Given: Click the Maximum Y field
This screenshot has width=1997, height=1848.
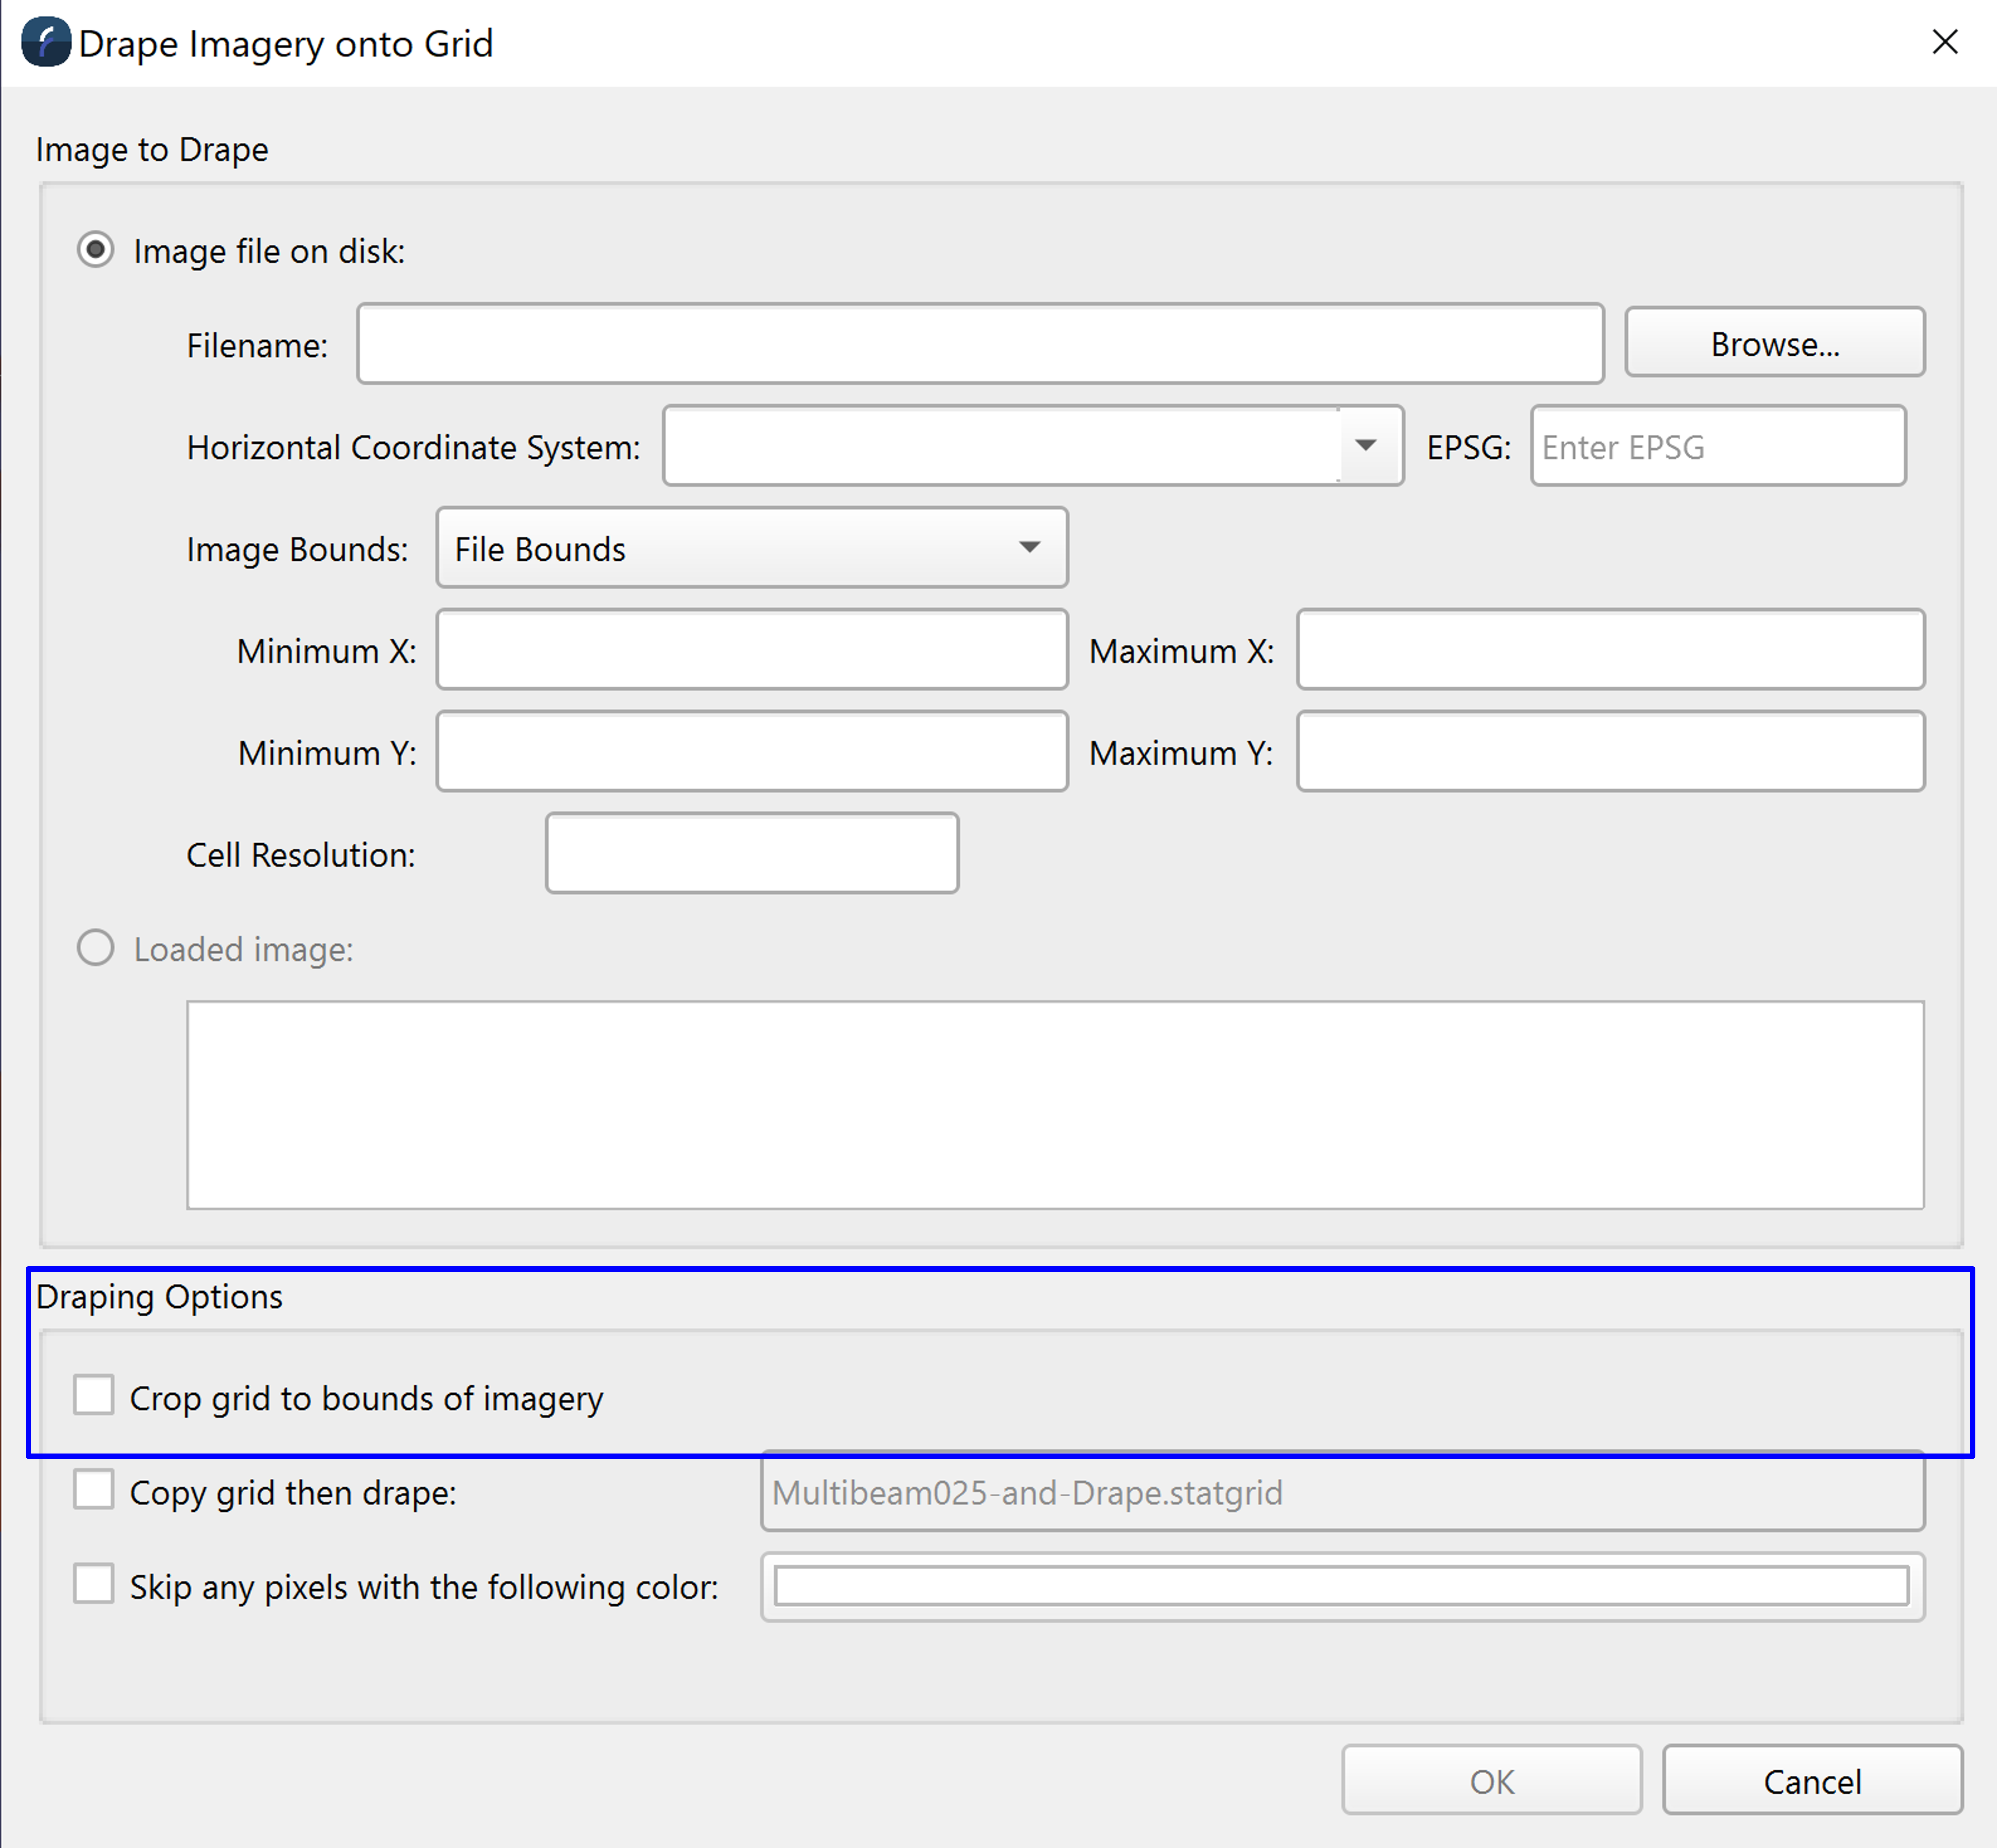Looking at the screenshot, I should [1610, 752].
